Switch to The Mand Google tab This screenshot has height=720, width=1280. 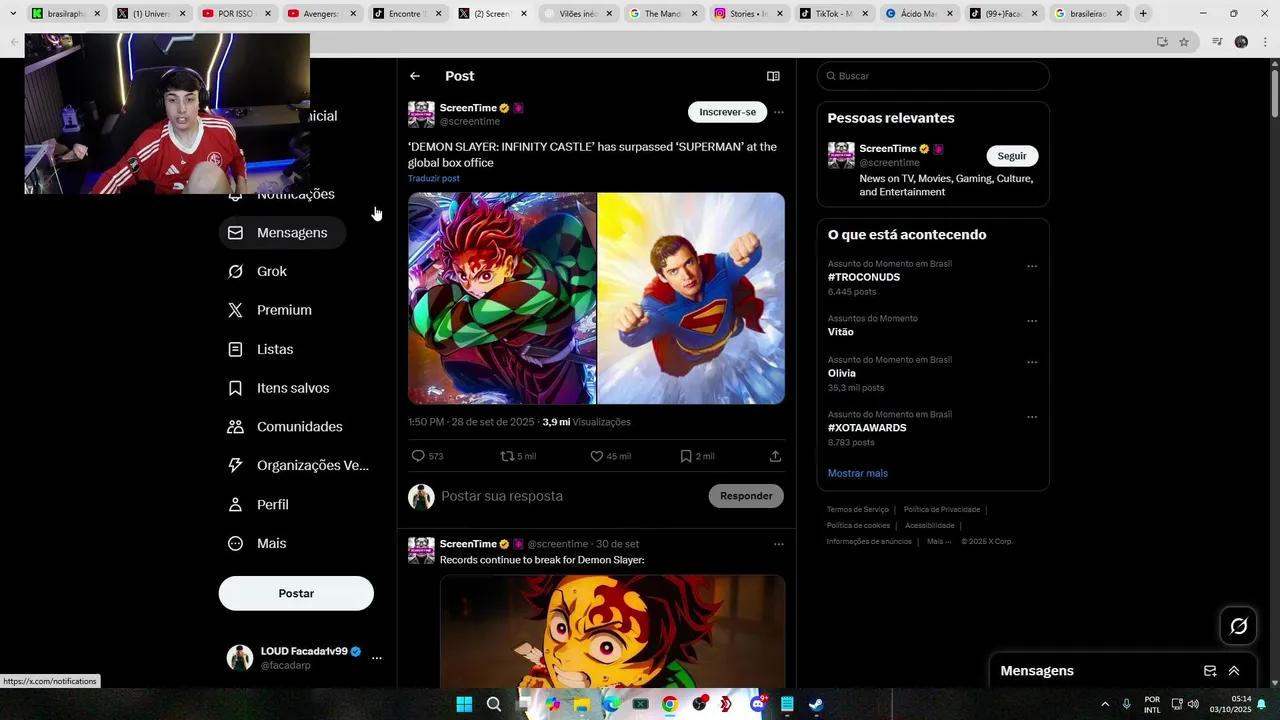[665, 14]
